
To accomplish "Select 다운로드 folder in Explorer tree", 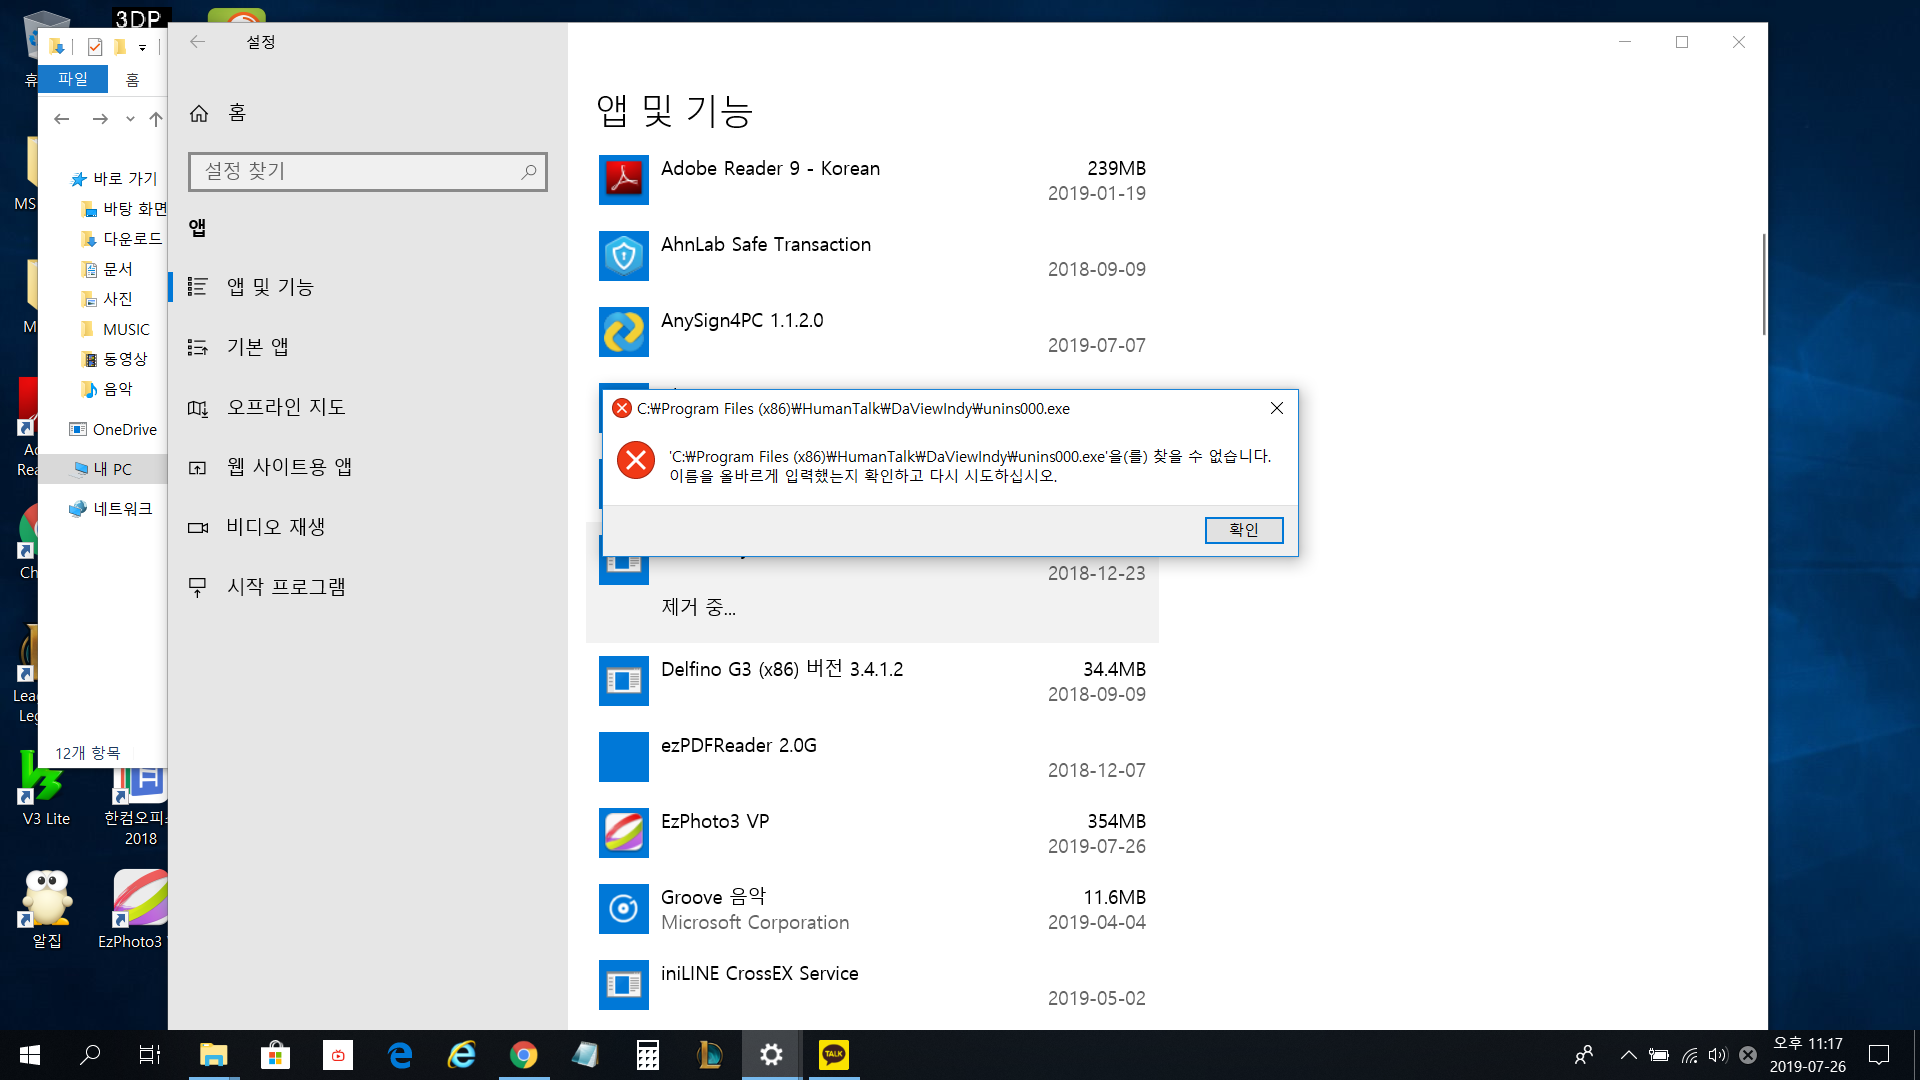I will coord(121,239).
